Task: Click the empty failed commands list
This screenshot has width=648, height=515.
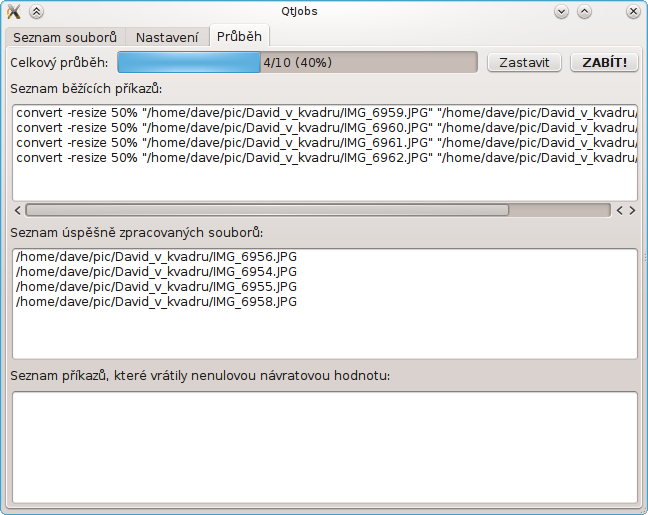Action: pos(324,447)
